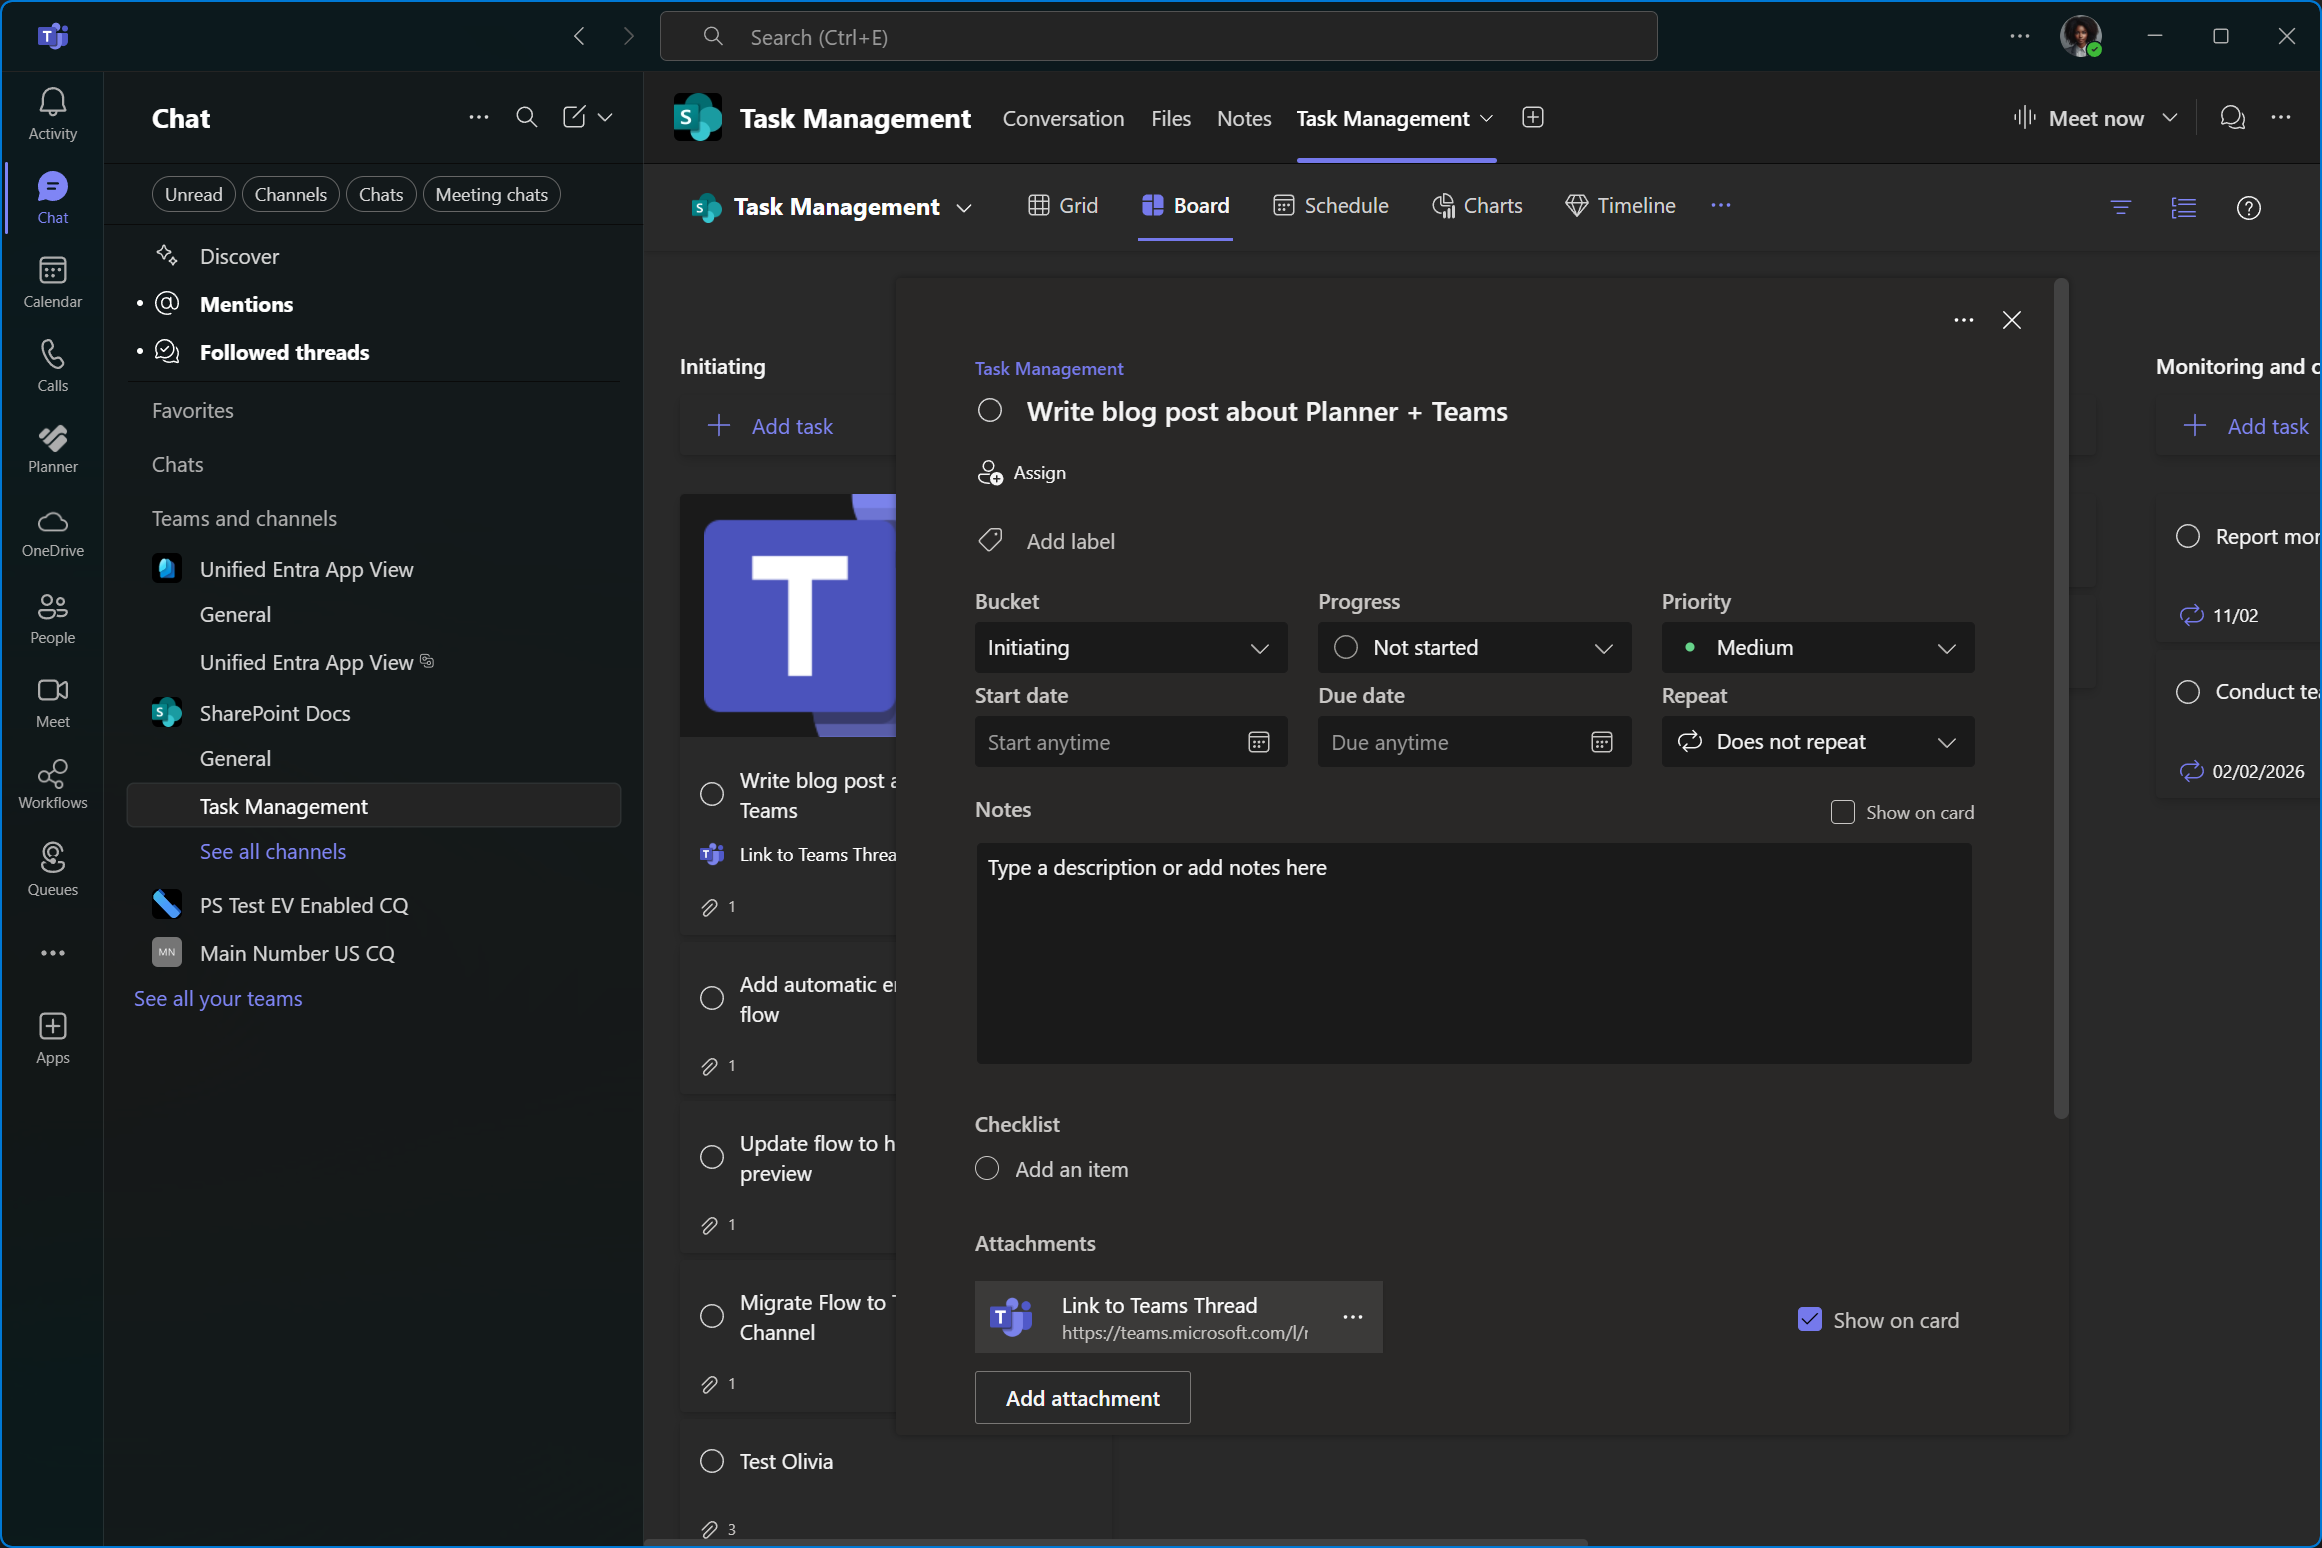The image size is (2322, 1548).
Task: Click the task detail vertical scrollbar
Action: coord(2060,698)
